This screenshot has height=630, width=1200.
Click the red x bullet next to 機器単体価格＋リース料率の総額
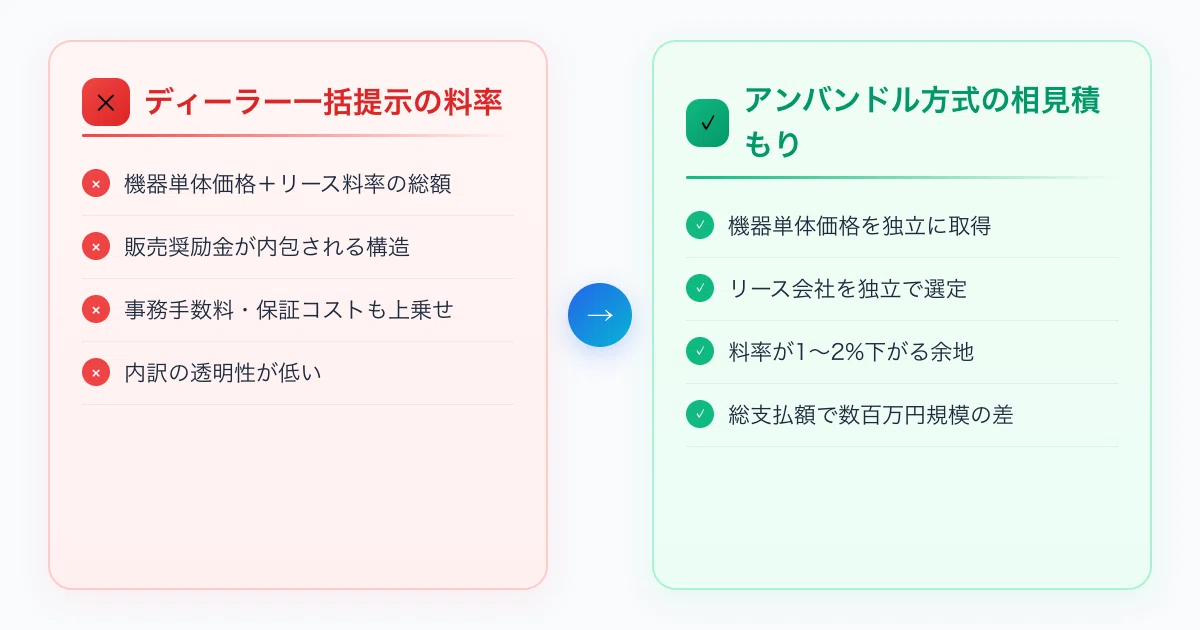pyautogui.click(x=96, y=184)
